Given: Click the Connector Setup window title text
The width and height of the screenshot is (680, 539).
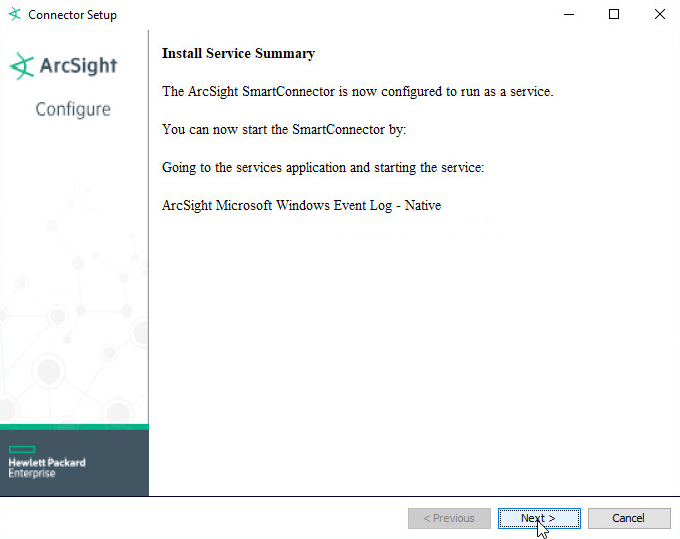Looking at the screenshot, I should coord(72,15).
